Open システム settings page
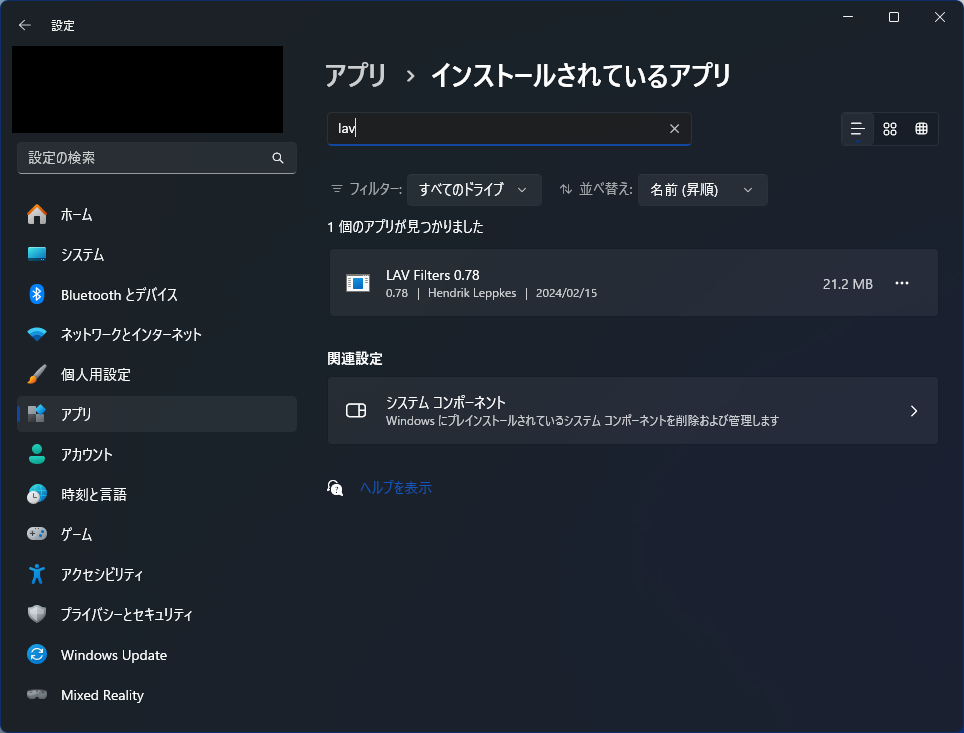 [157, 254]
